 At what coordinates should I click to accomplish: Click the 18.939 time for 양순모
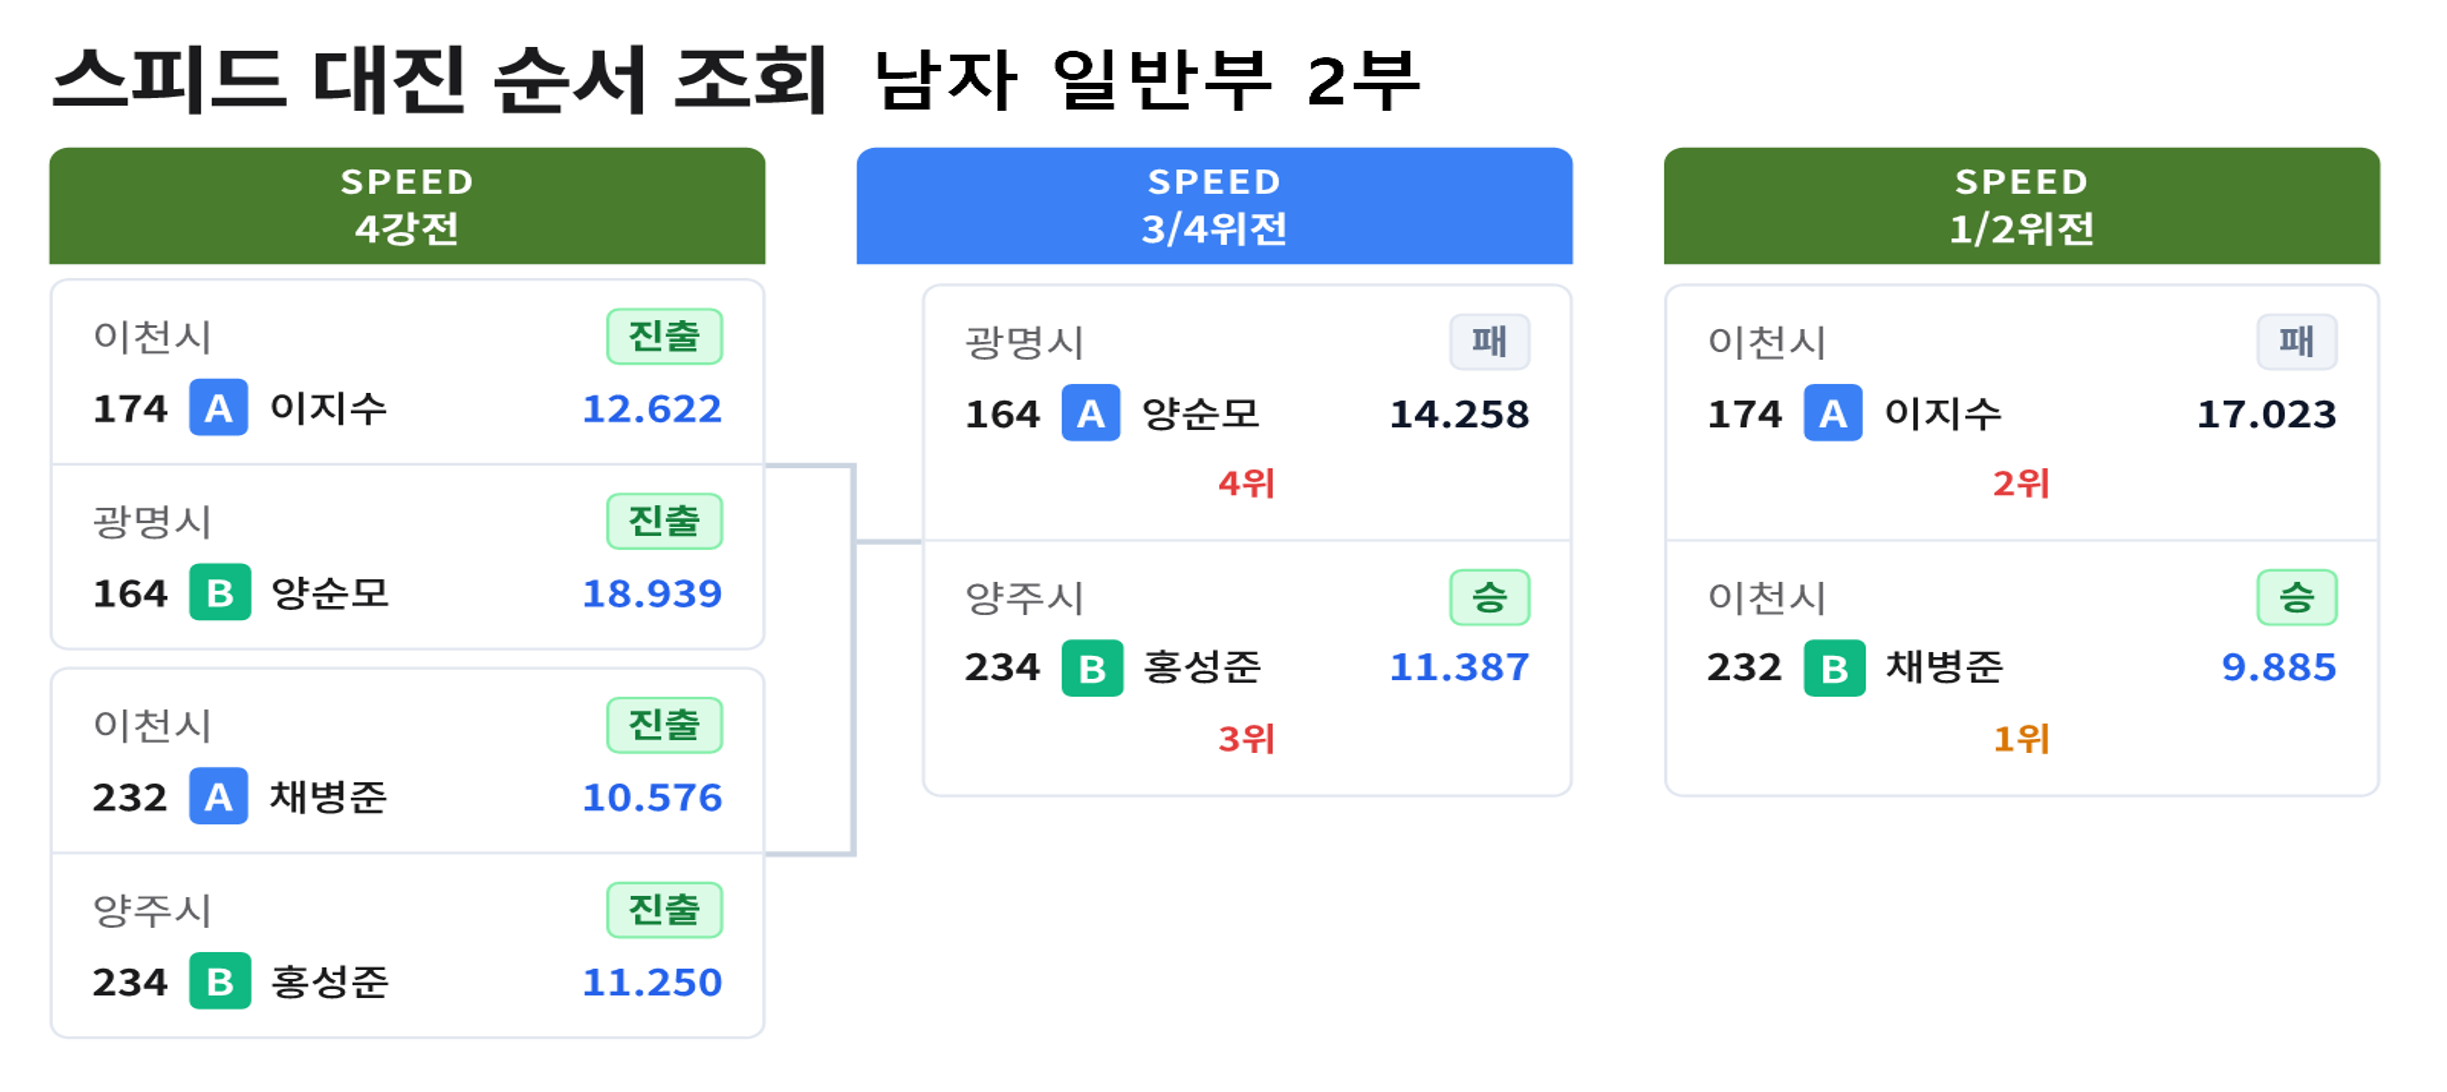point(651,594)
